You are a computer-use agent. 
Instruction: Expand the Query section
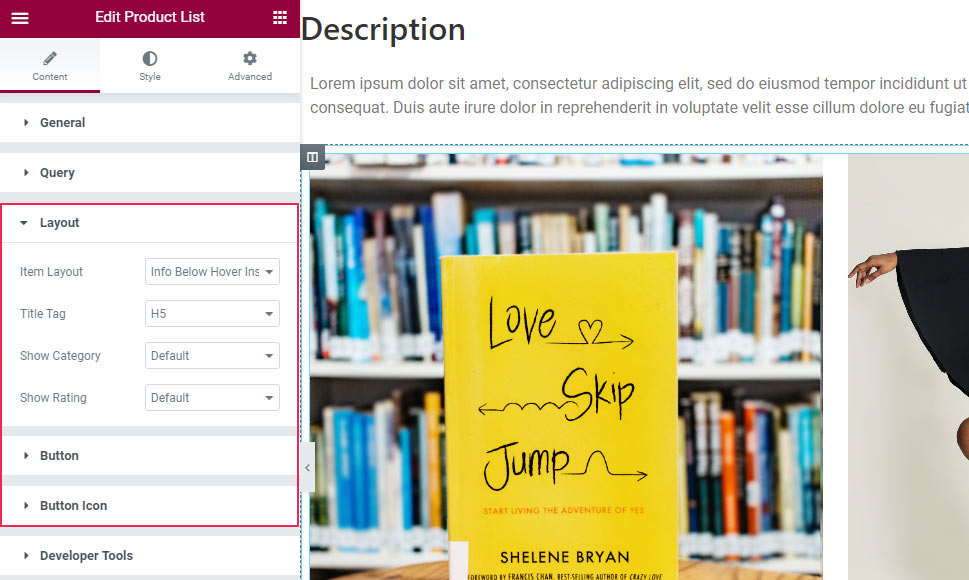[57, 173]
